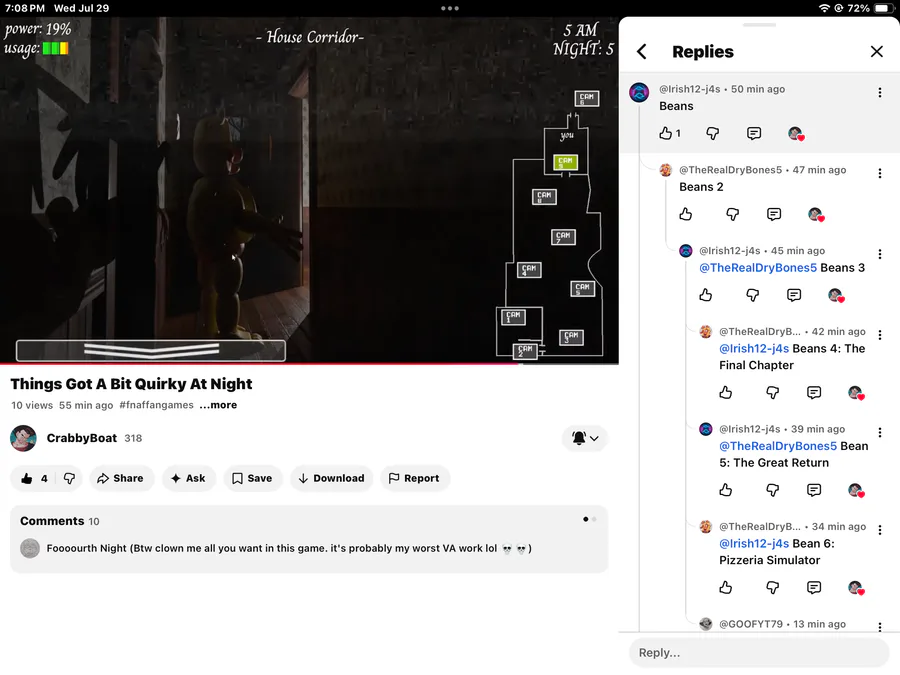Tap the Wi-Fi icon in status bar

coord(824,8)
